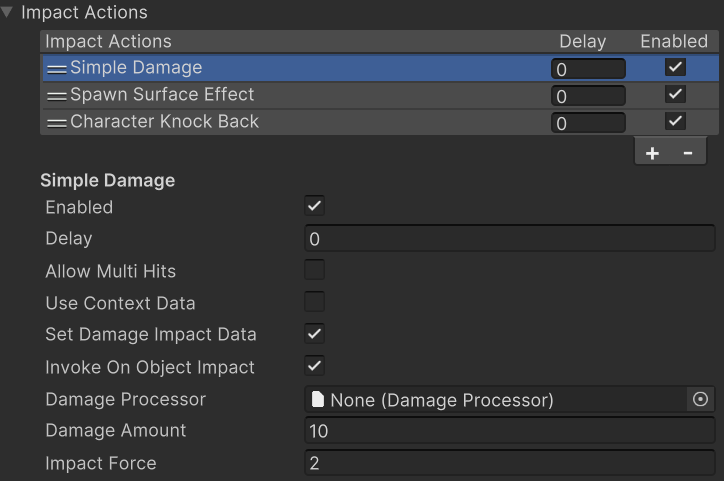Check the Use Context Data option
Screen dimensions: 724x481
(x=314, y=302)
